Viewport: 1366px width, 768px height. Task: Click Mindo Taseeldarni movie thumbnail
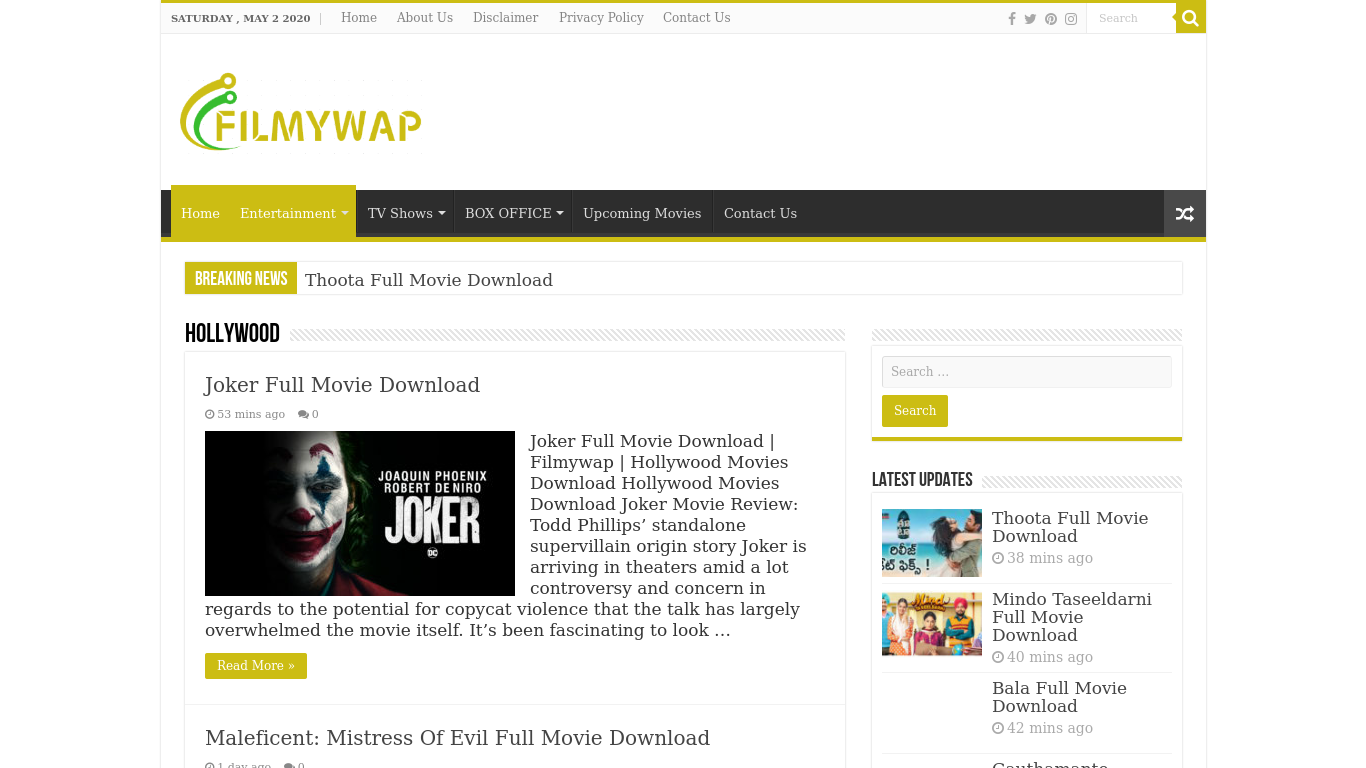click(x=932, y=624)
